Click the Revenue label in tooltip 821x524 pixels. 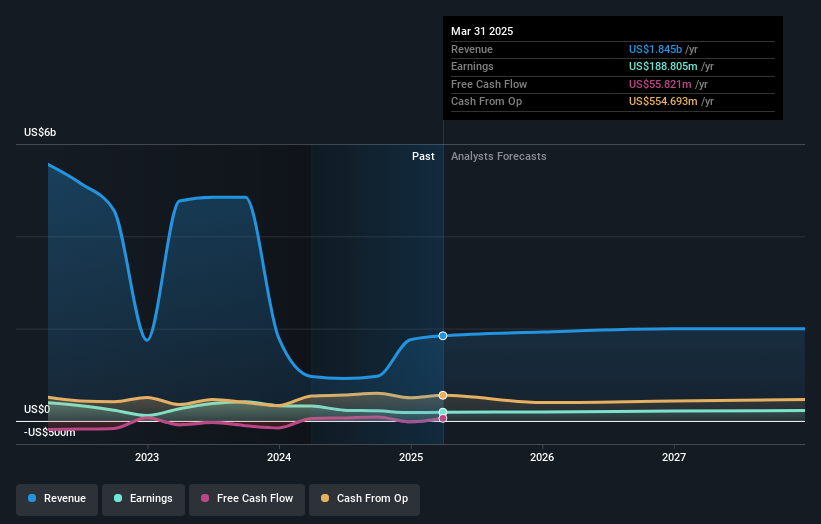click(x=472, y=49)
